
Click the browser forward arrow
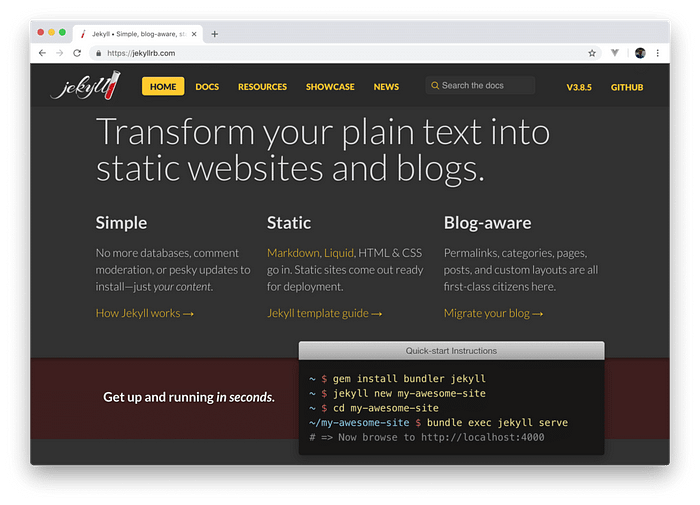coord(60,53)
